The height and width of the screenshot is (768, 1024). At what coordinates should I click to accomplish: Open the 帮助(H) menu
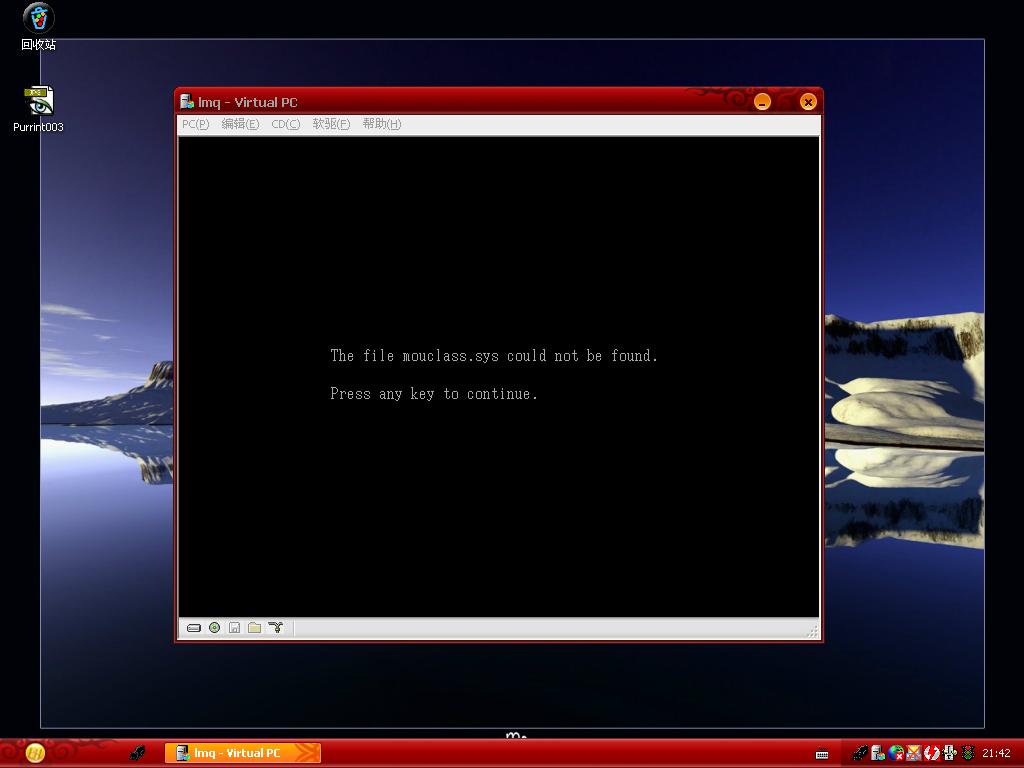[x=382, y=124]
